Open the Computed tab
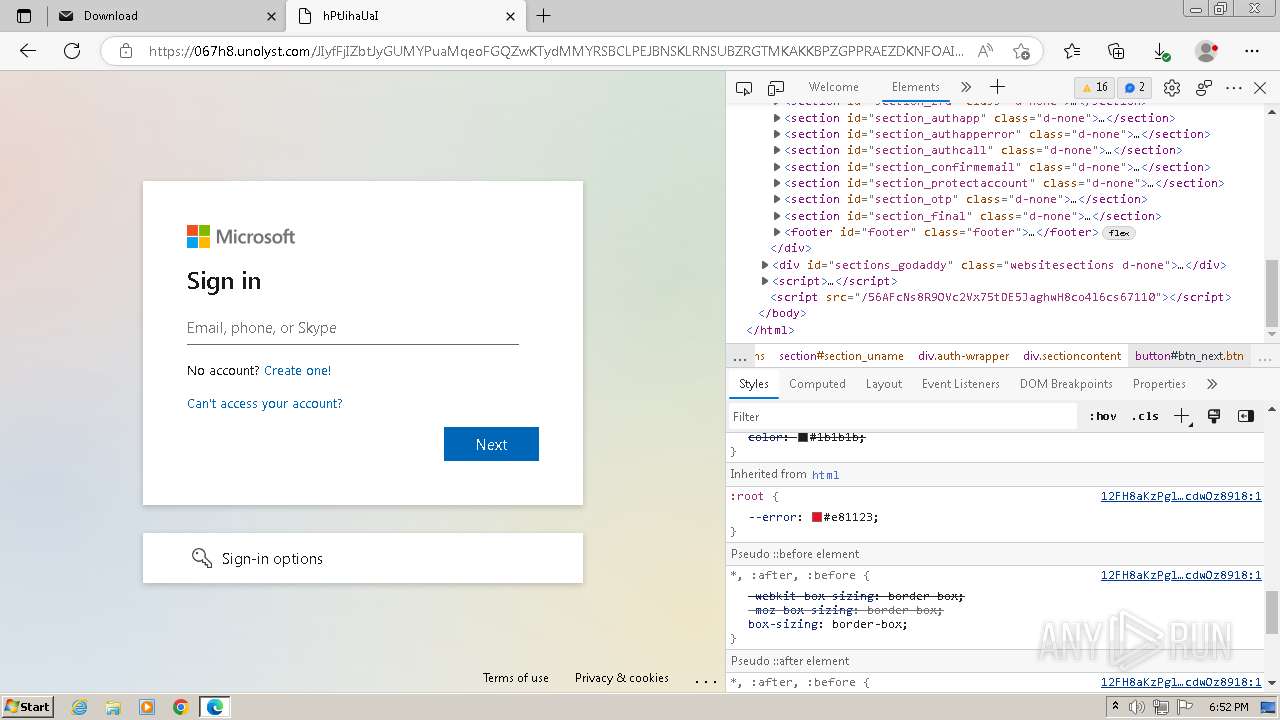1280x720 pixels. pyautogui.click(x=817, y=384)
